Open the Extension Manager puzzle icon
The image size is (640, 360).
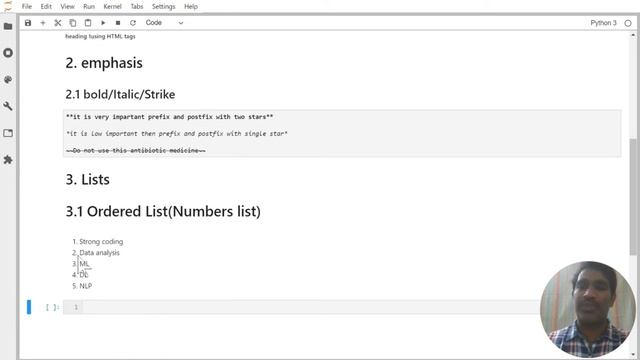tap(8, 160)
